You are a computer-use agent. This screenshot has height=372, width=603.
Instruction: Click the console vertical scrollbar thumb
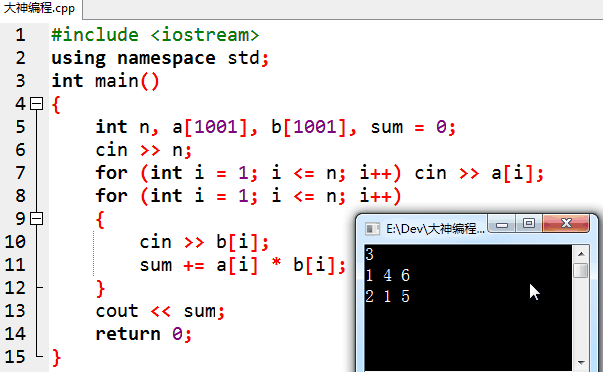581,270
